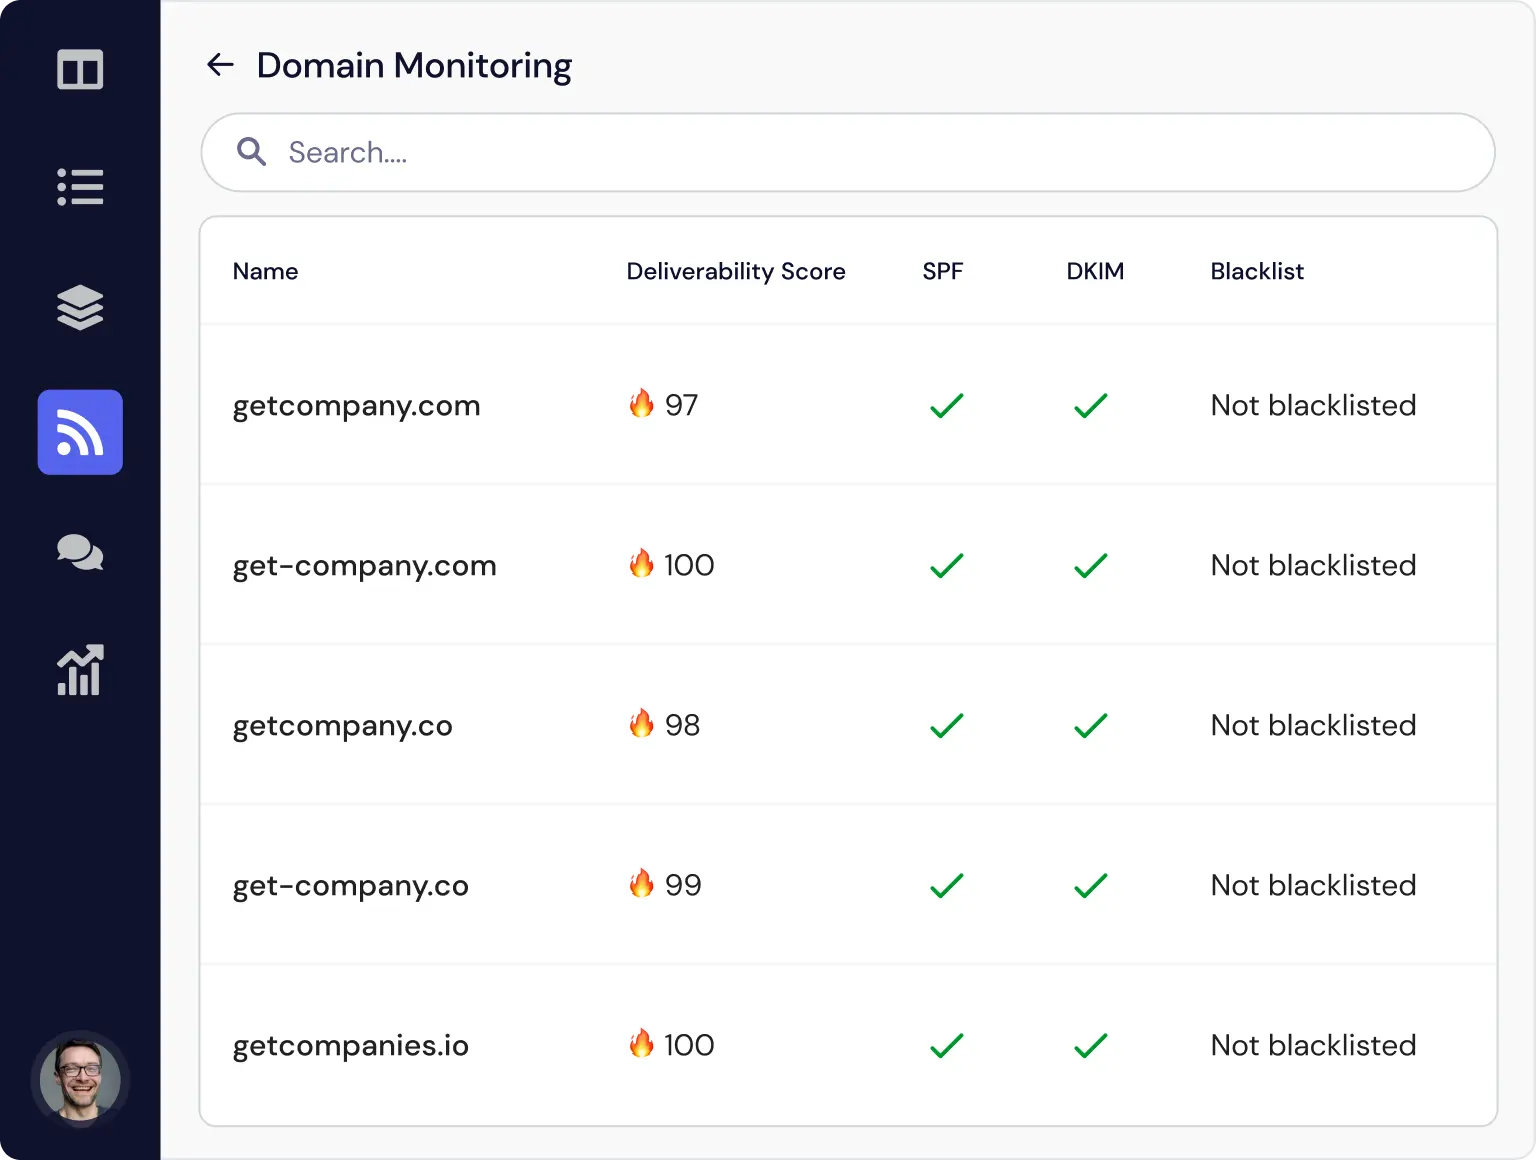Screen dimensions: 1536x1160
Task: Click the score 100 for get-company.com
Action: 689,565
